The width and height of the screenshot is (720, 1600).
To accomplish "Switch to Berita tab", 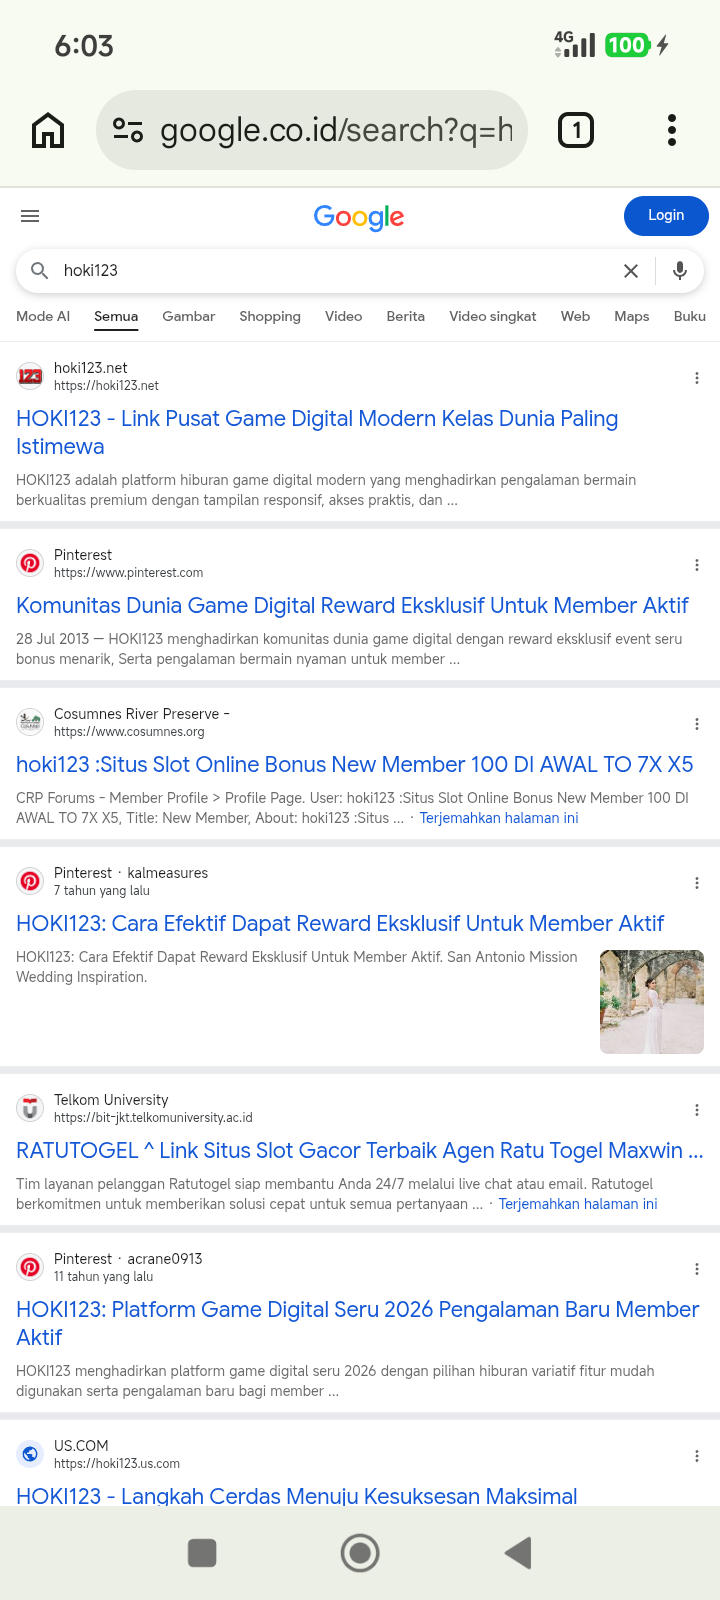I will (406, 316).
